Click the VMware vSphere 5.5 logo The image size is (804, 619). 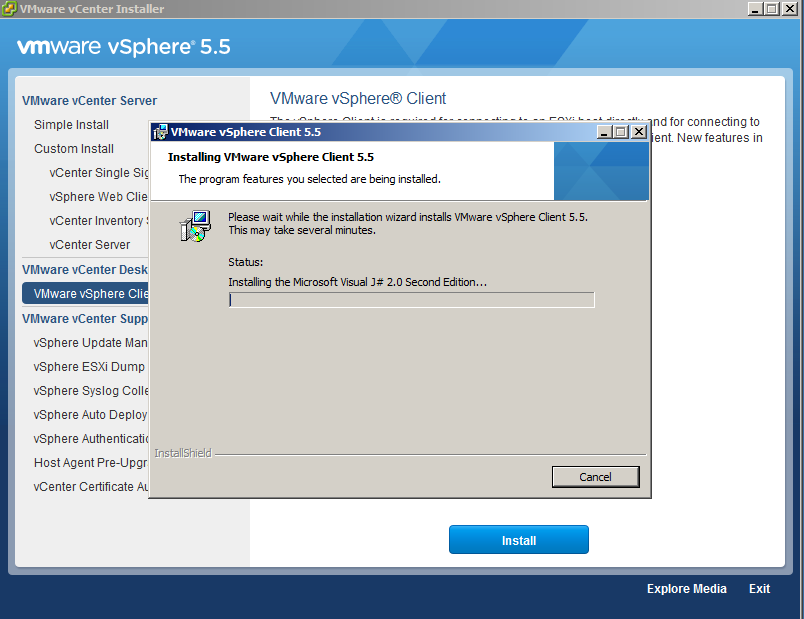pyautogui.click(x=118, y=47)
